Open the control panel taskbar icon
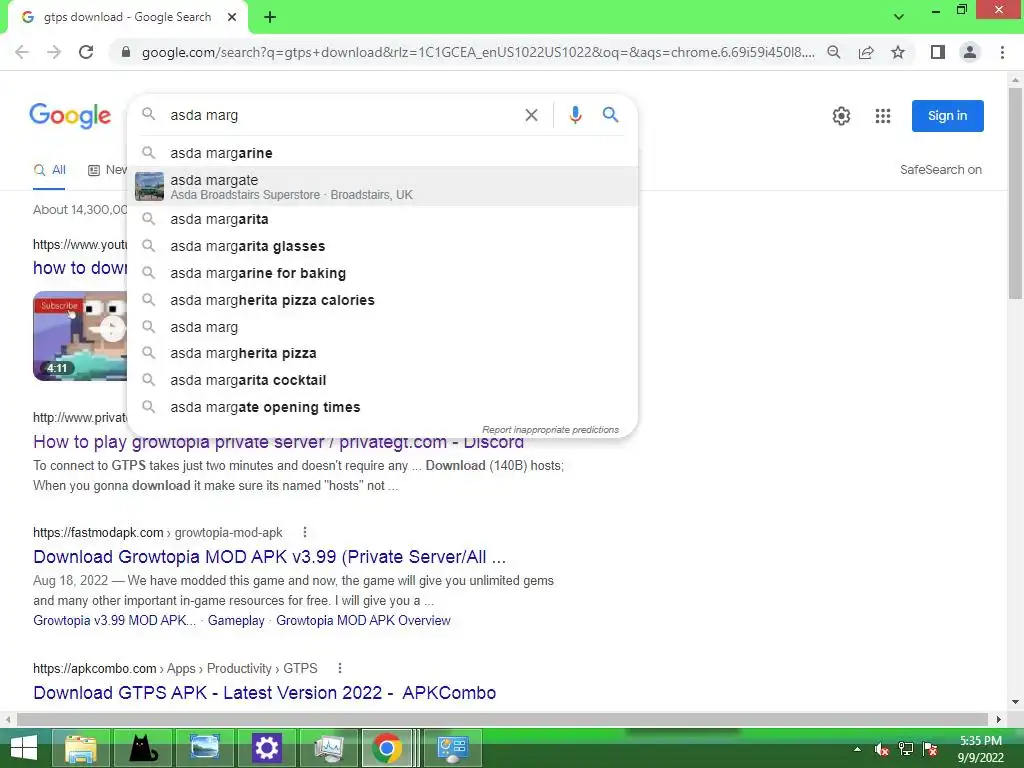The width and height of the screenshot is (1024, 768). pyautogui.click(x=453, y=748)
